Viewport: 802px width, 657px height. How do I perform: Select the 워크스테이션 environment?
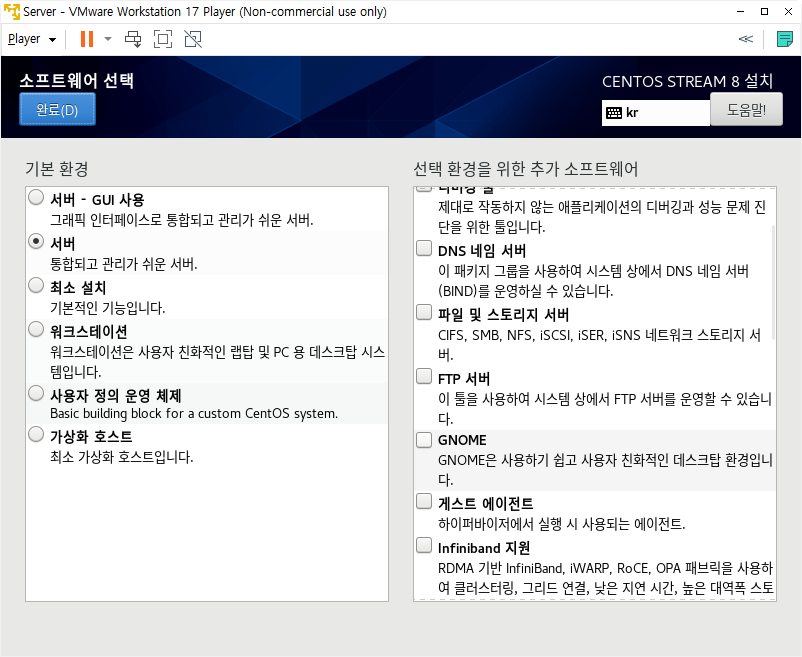[x=36, y=329]
